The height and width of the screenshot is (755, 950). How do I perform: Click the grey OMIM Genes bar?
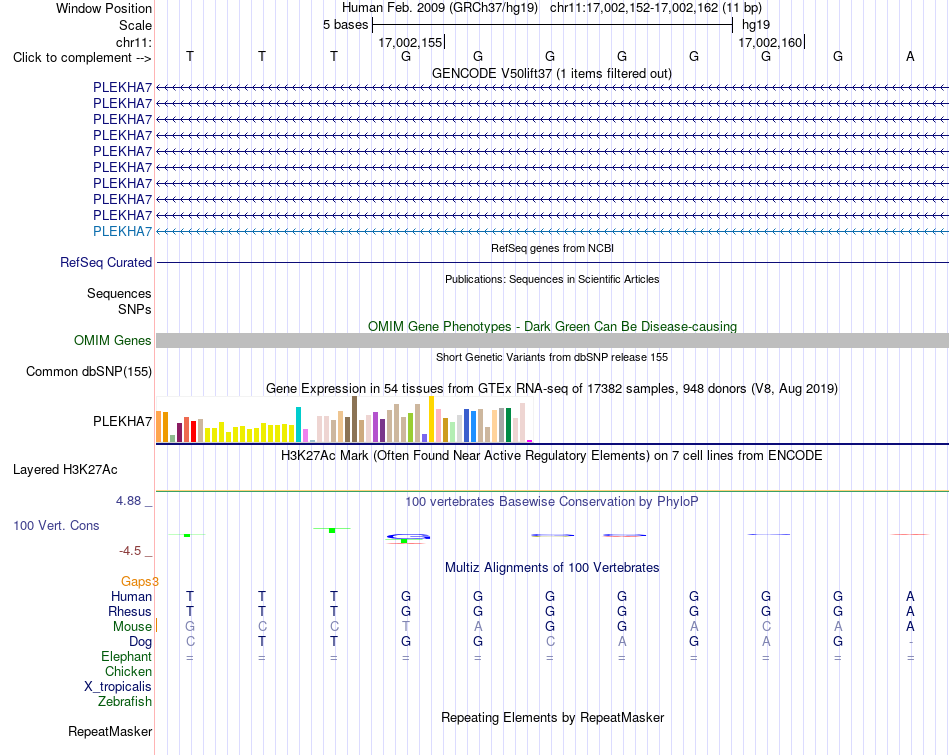[552, 341]
